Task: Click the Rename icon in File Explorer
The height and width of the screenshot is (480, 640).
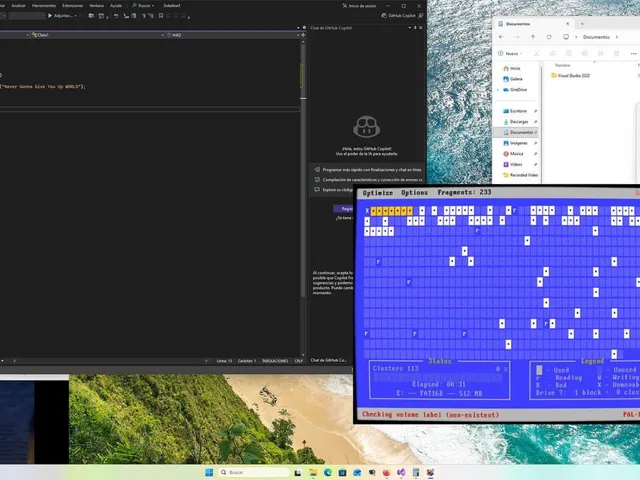Action: [x=584, y=53]
